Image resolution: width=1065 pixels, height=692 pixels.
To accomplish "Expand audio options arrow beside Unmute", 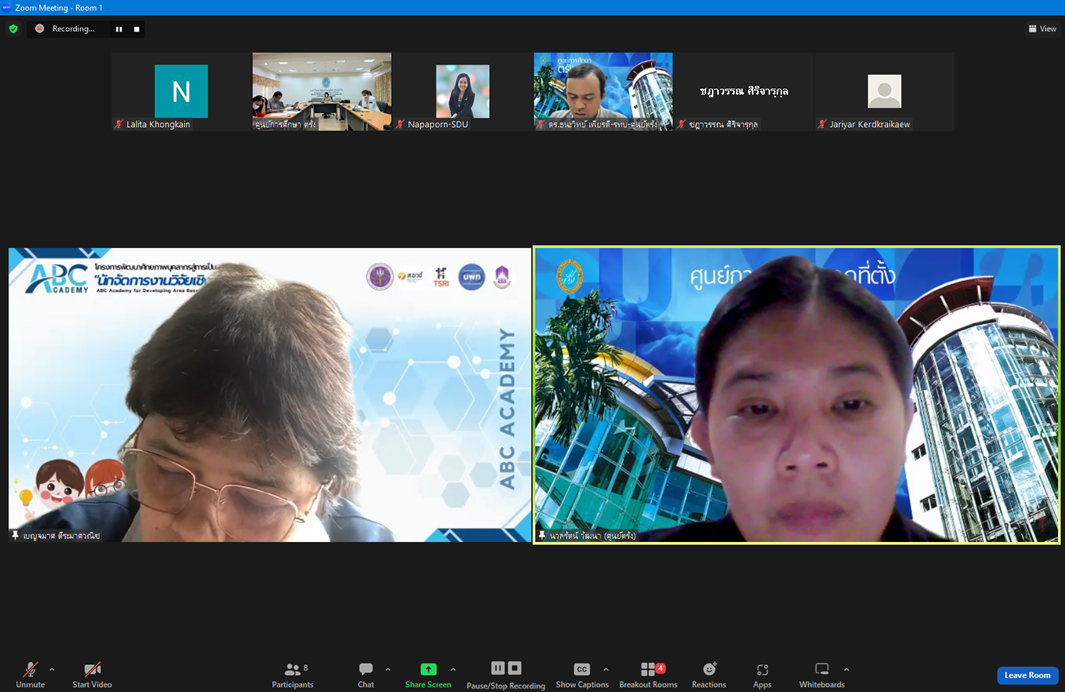I will point(52,670).
